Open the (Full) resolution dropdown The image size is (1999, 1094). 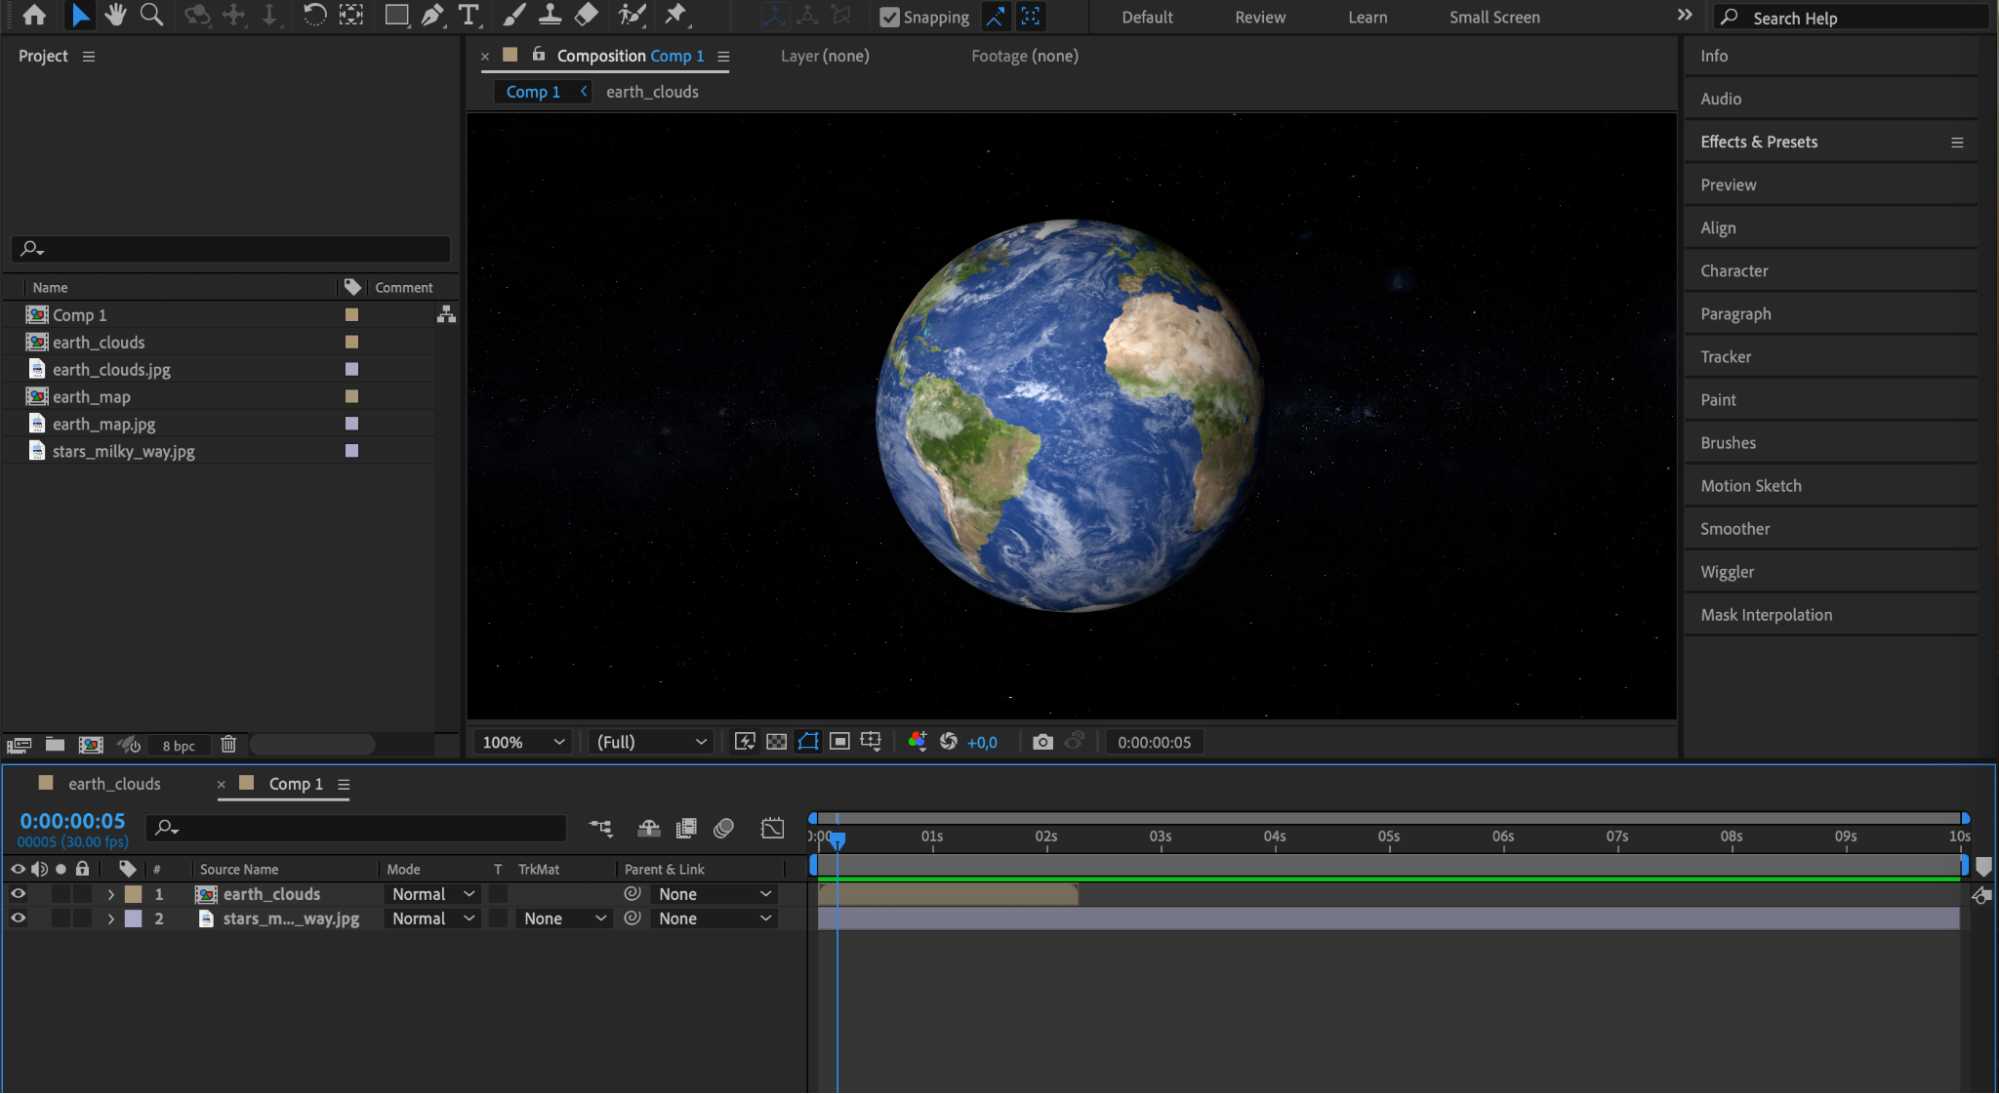coord(651,742)
